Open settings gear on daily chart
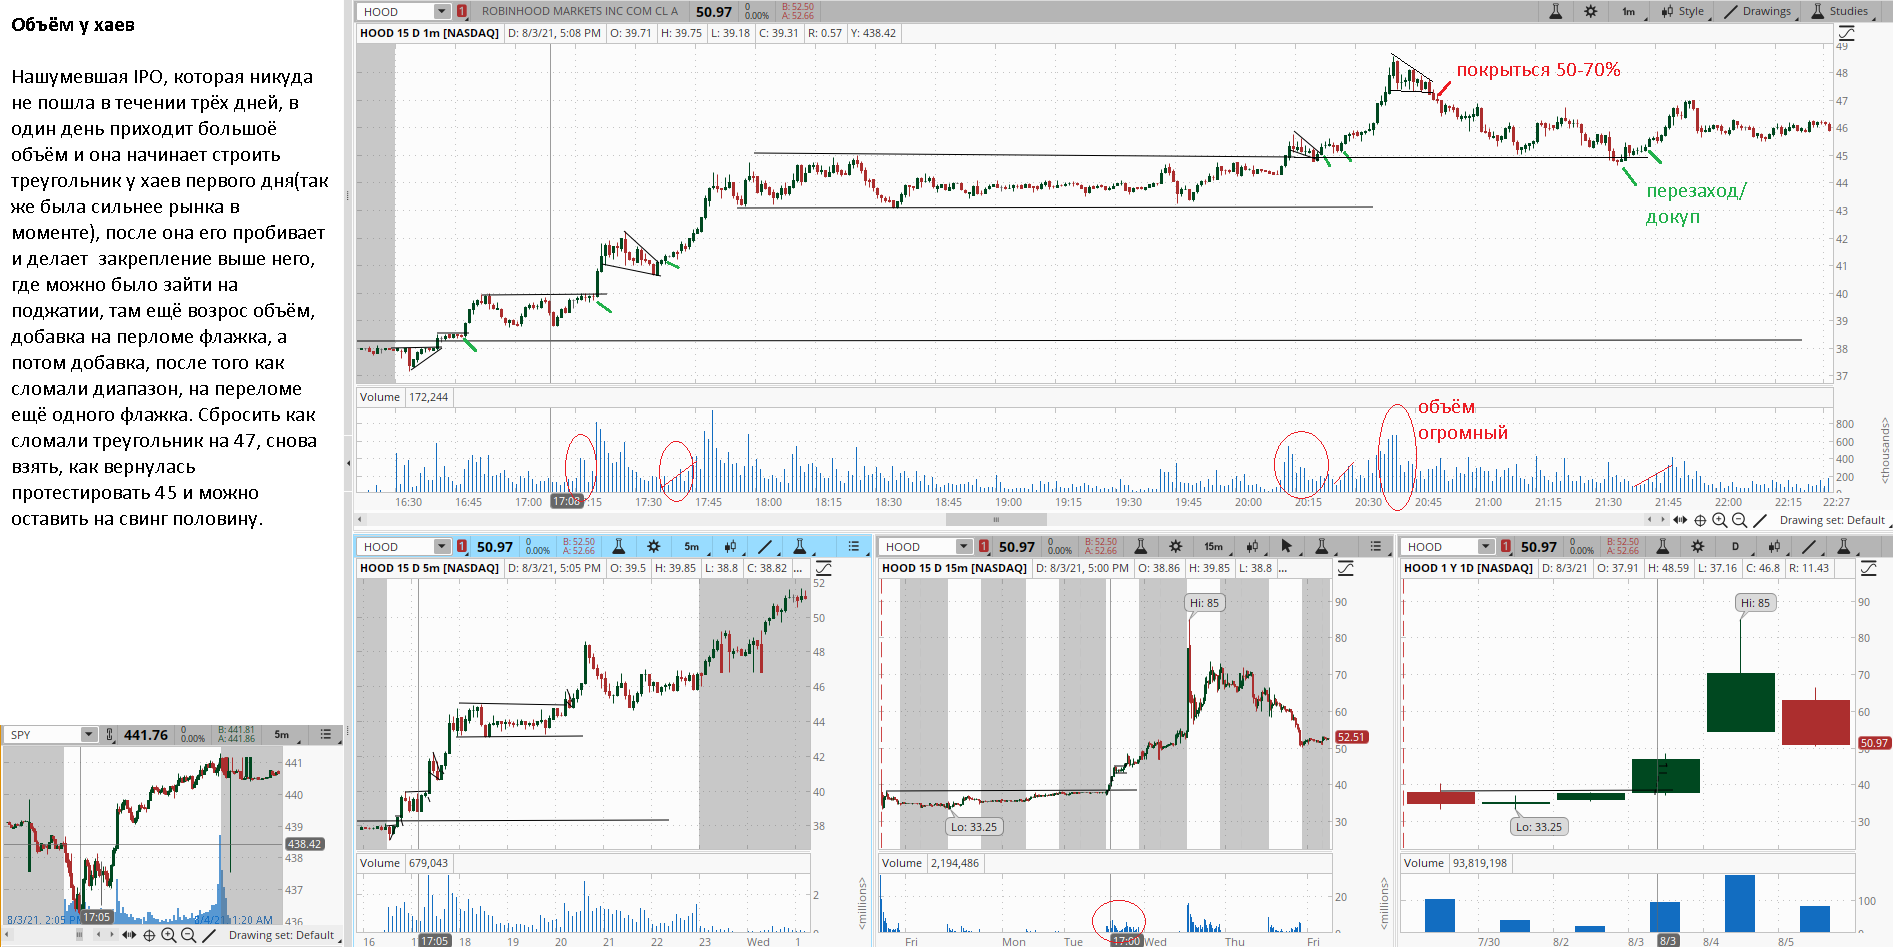 1697,546
